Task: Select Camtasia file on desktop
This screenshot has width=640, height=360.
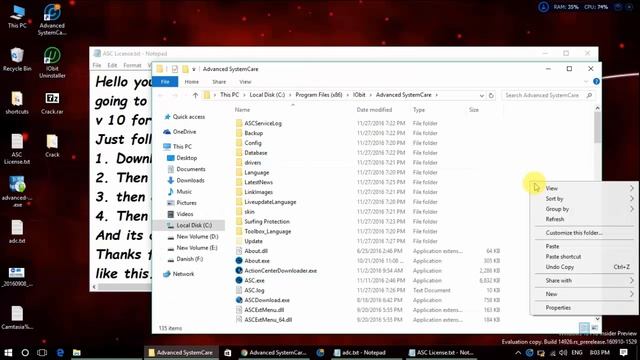Action: coord(17,318)
